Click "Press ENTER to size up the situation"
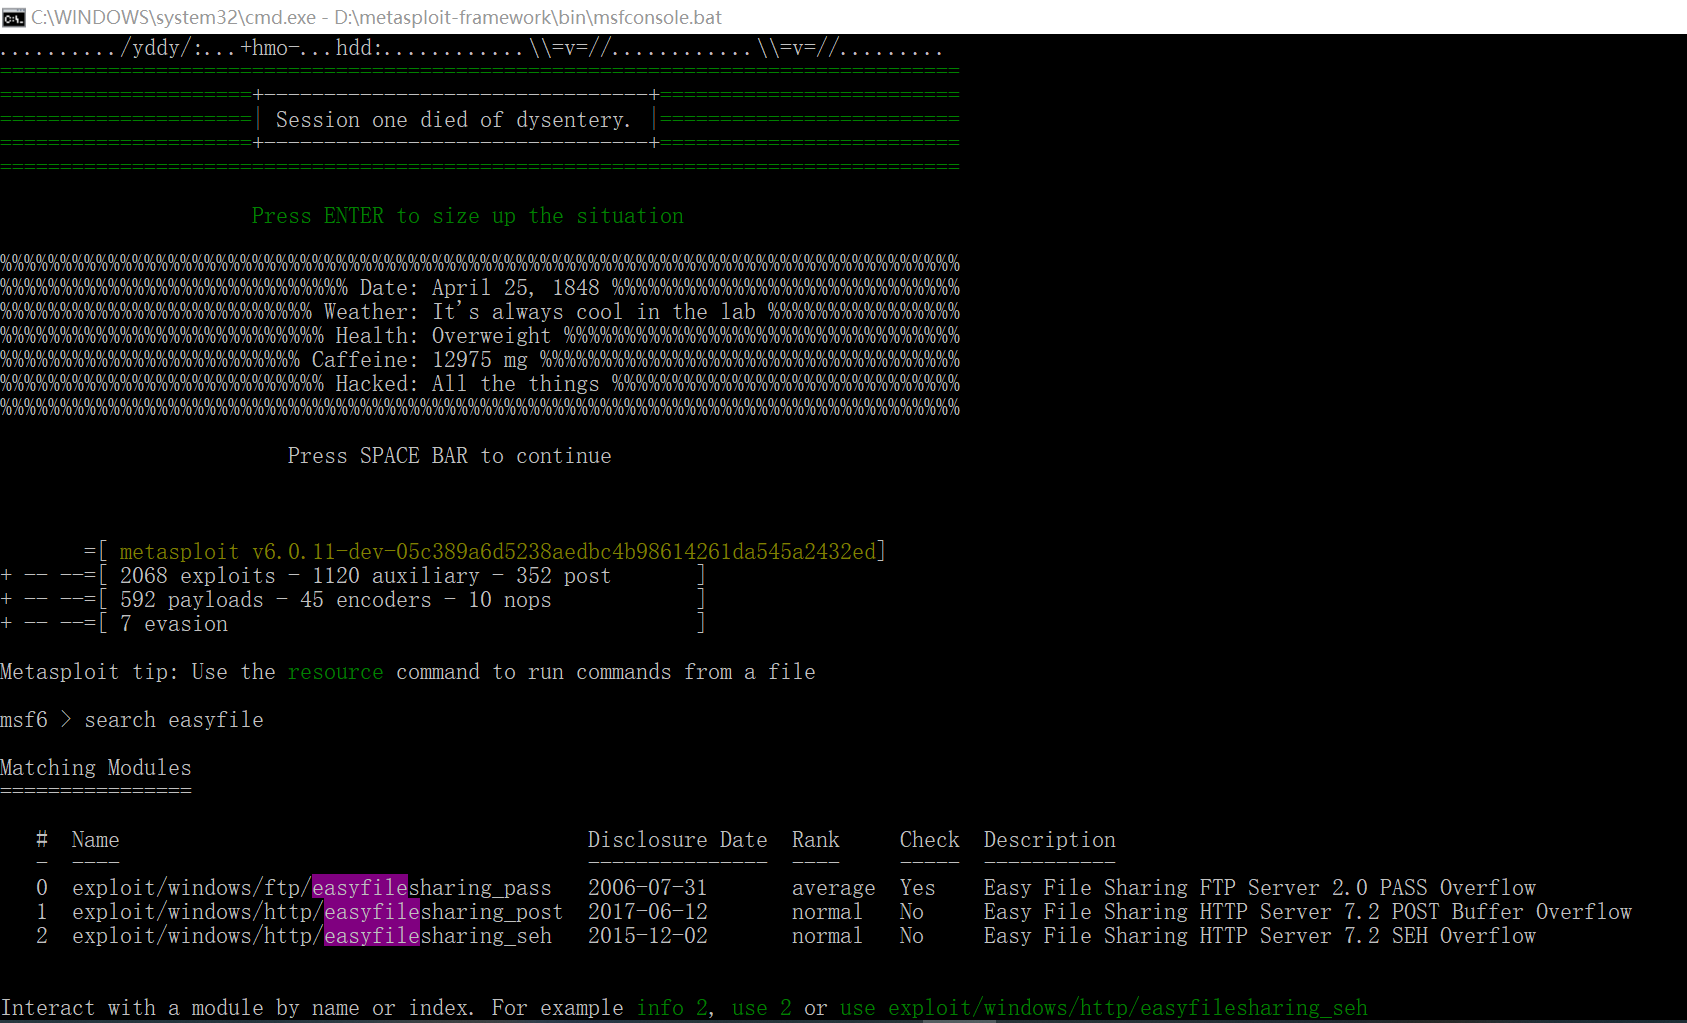The height and width of the screenshot is (1023, 1687). coord(467,216)
